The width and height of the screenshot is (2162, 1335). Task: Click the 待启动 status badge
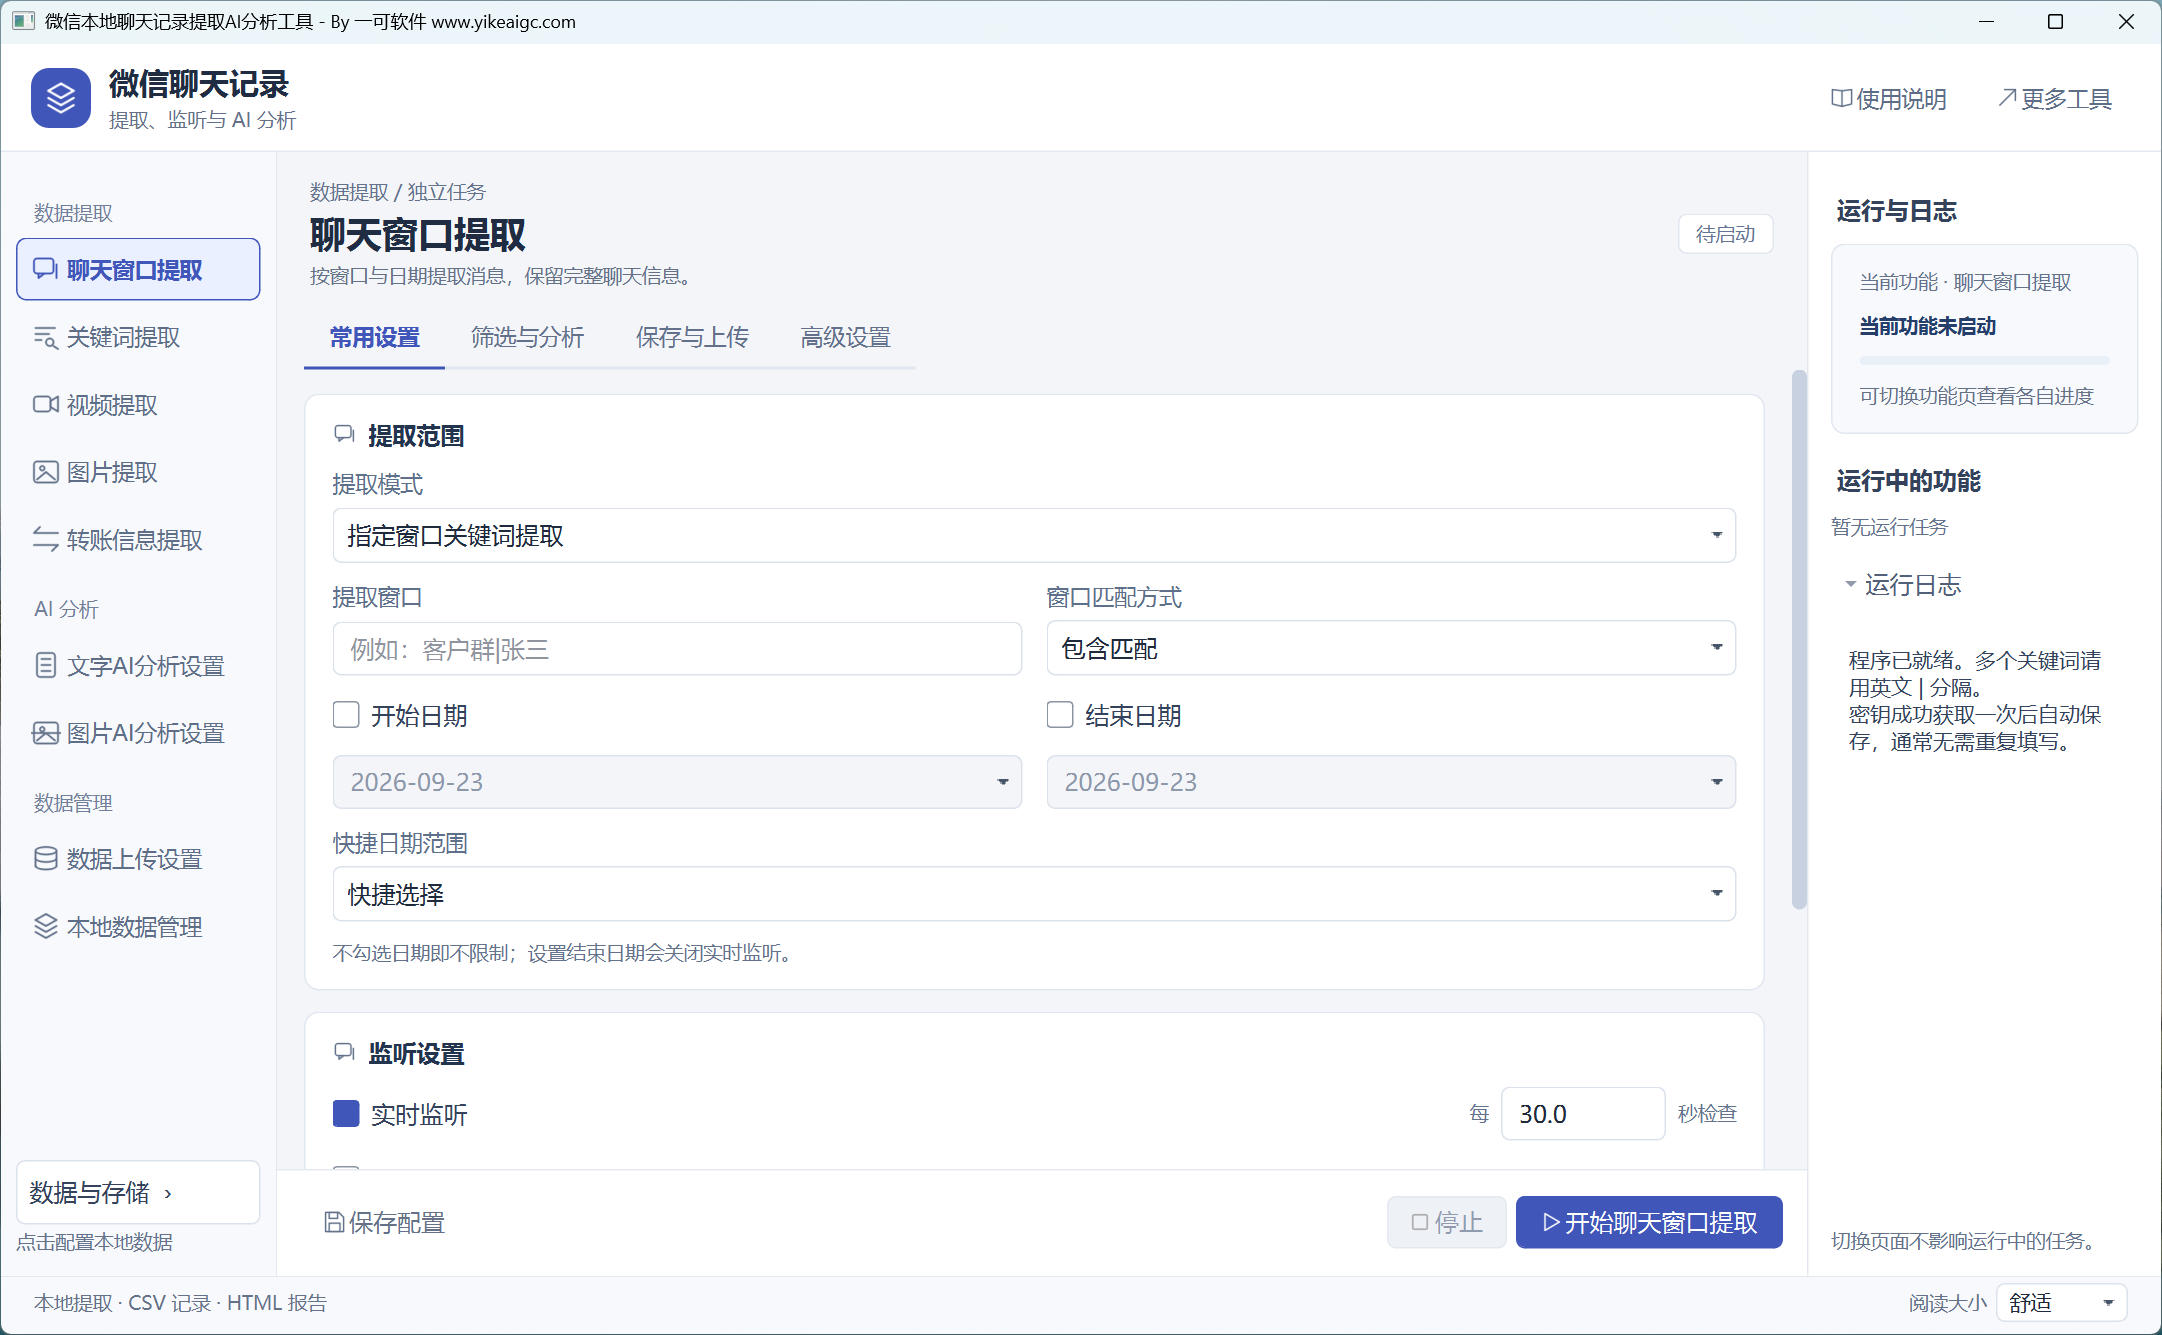point(1725,234)
